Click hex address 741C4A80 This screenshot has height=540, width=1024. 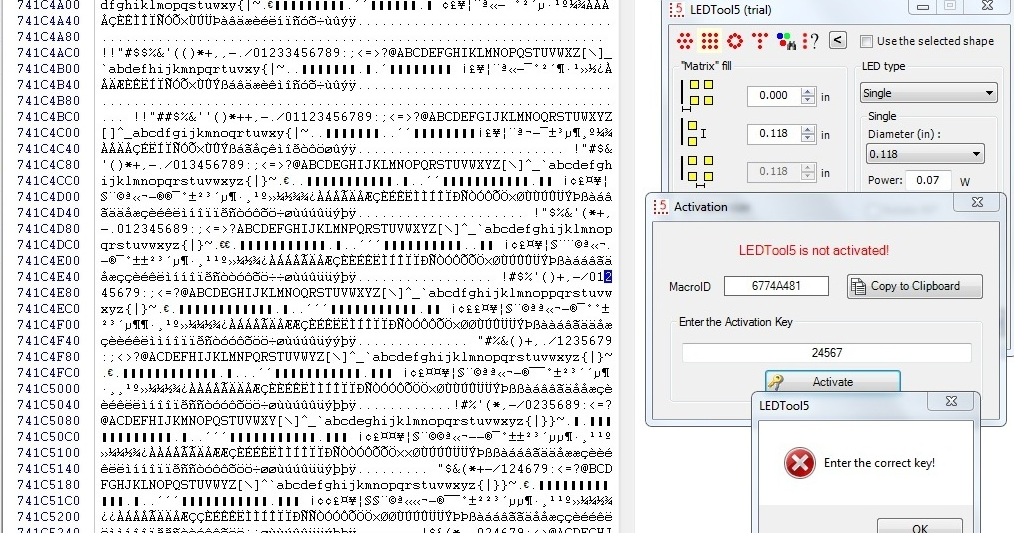point(49,37)
